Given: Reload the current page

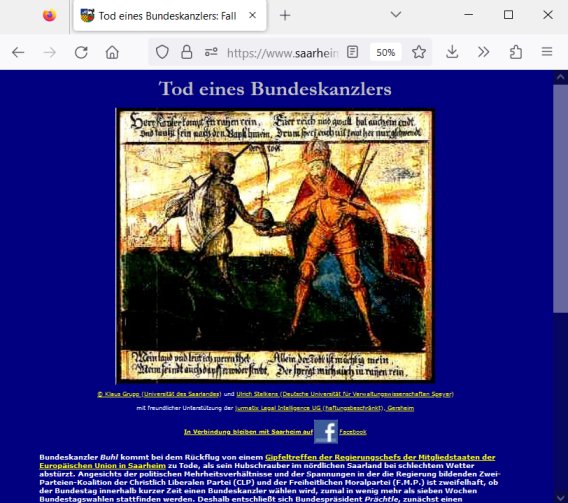Looking at the screenshot, I should [81, 53].
